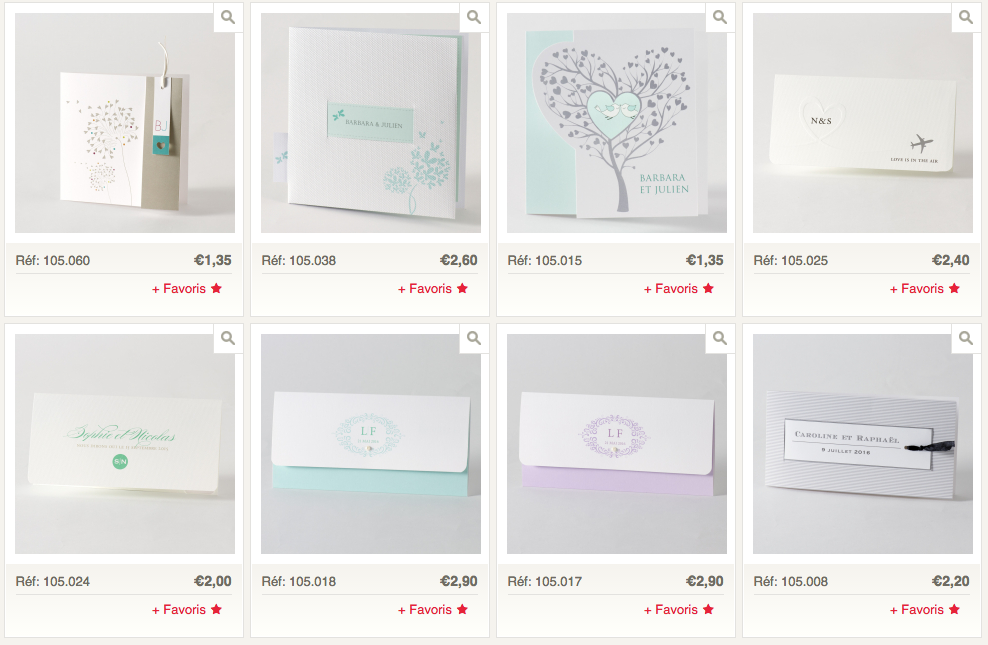
Task: Select the Sophie et Nicolas card thumbnail
Action: [x=125, y=444]
